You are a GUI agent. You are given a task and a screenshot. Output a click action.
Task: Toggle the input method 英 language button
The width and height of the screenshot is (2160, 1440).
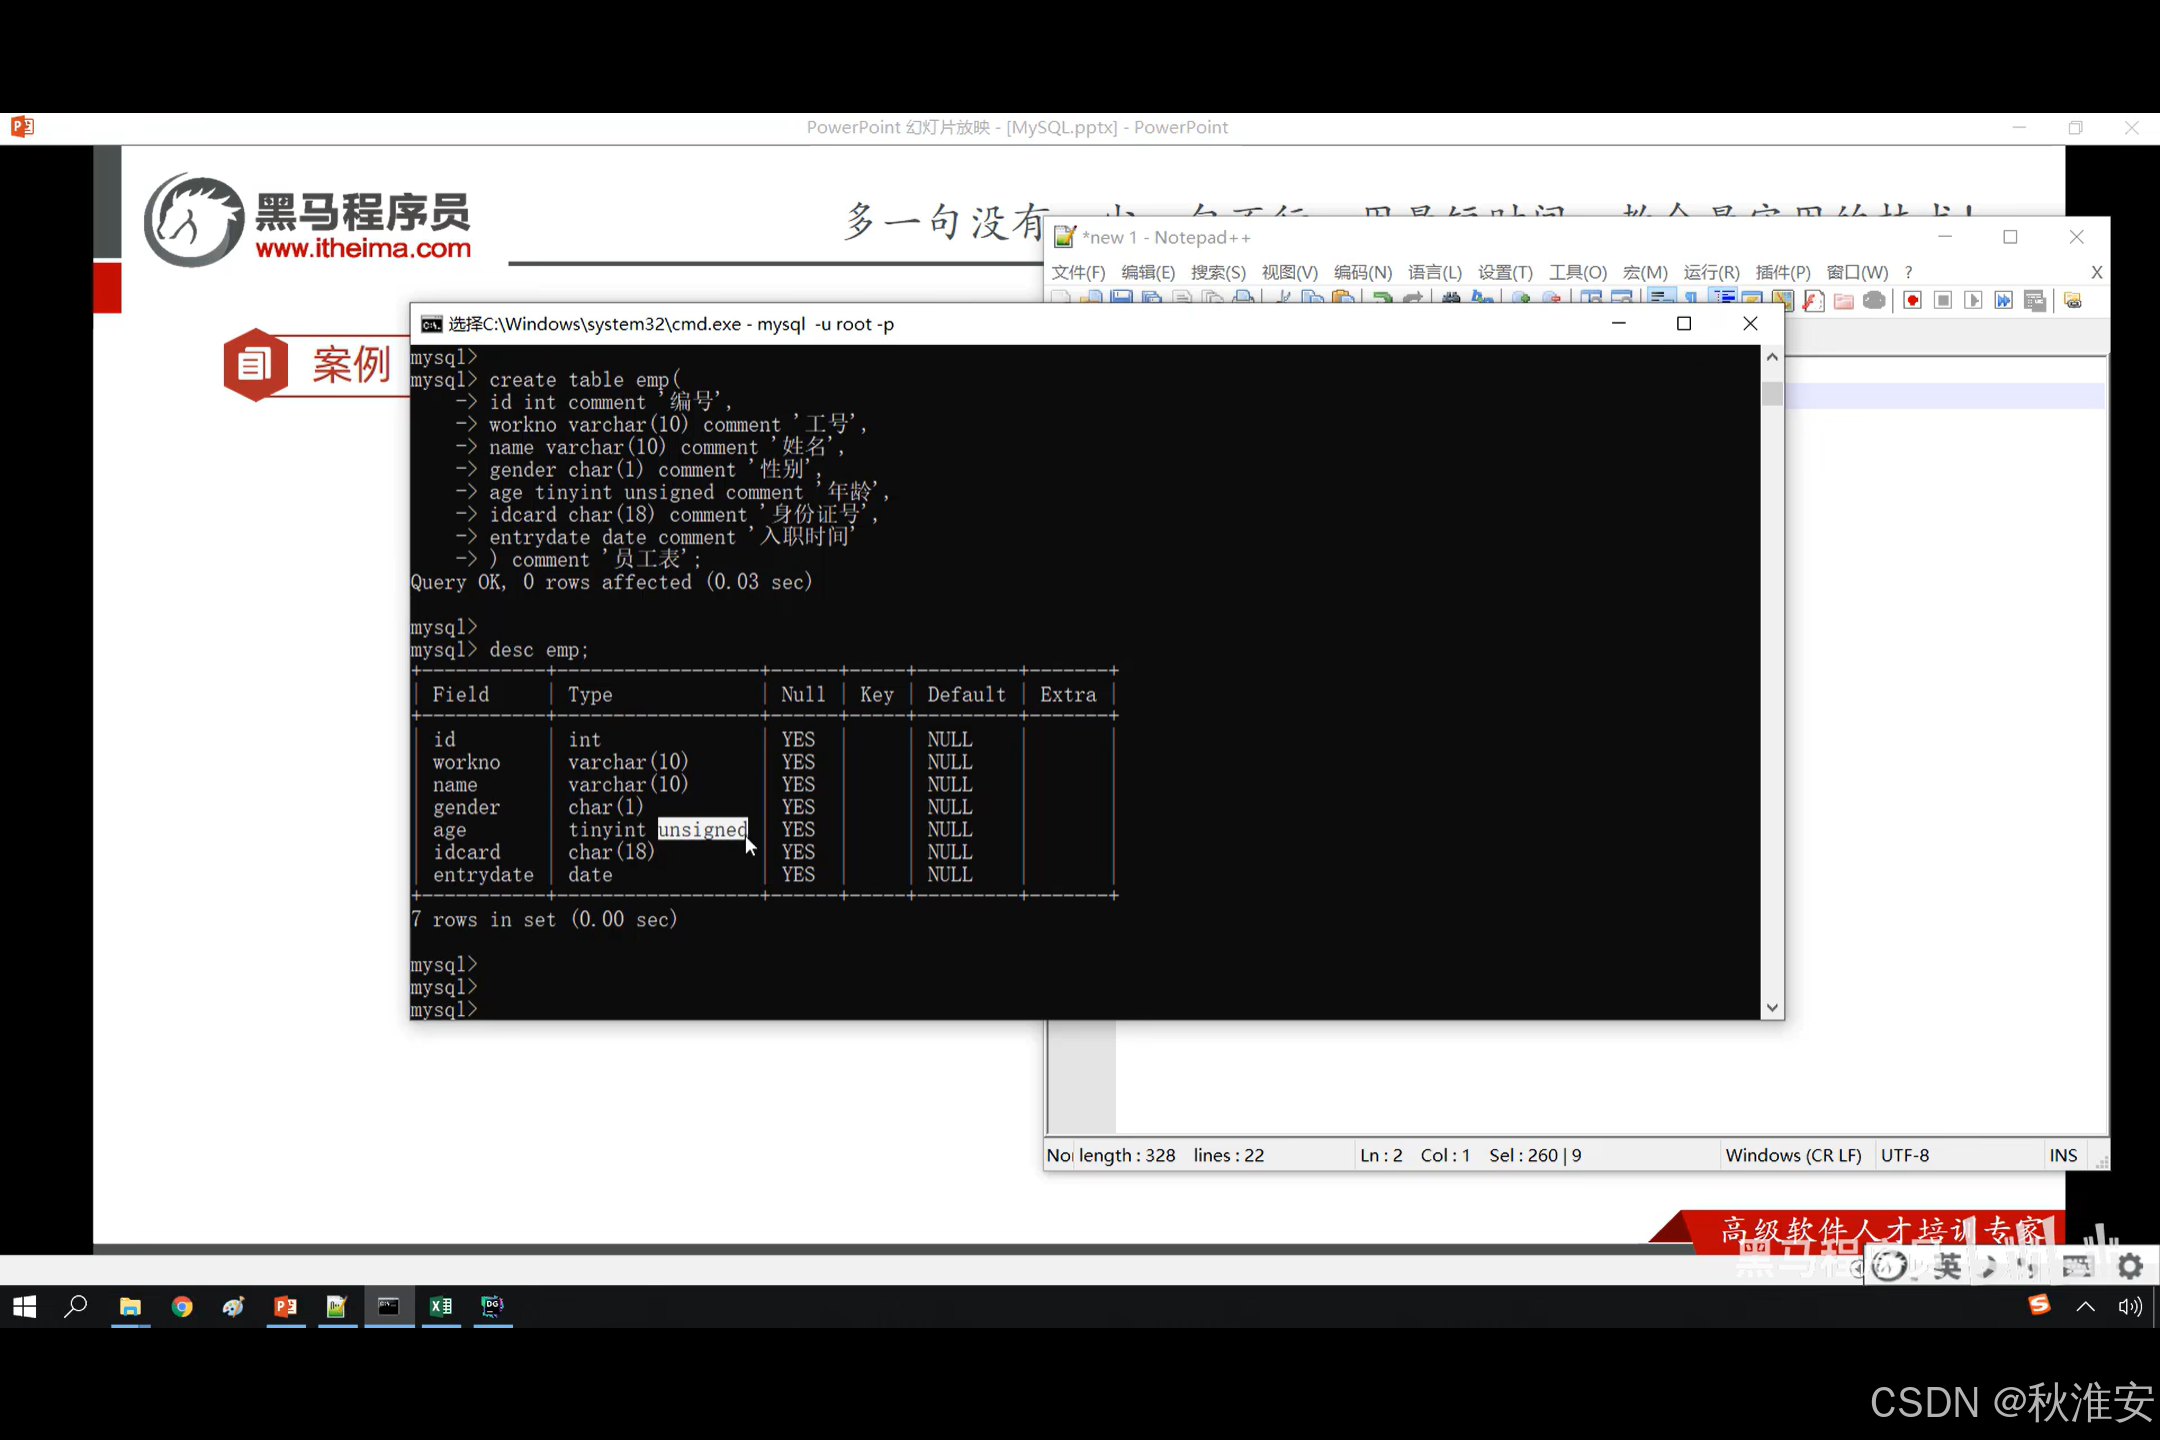coord(1946,1266)
